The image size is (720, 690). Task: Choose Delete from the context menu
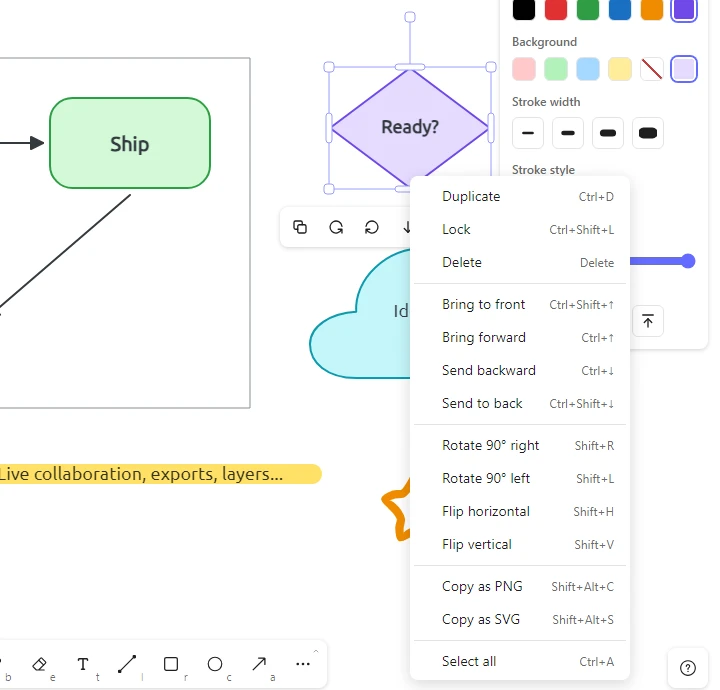(x=520, y=263)
